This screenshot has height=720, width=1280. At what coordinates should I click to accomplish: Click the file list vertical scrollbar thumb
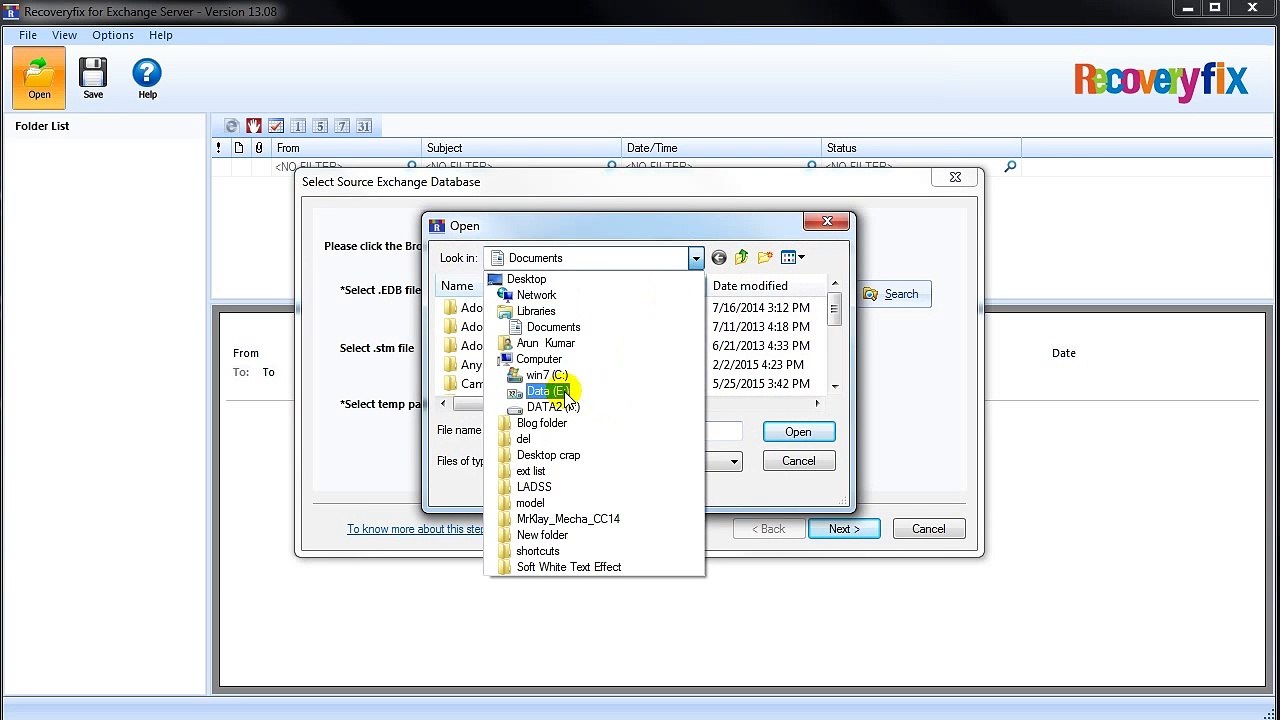[x=834, y=309]
